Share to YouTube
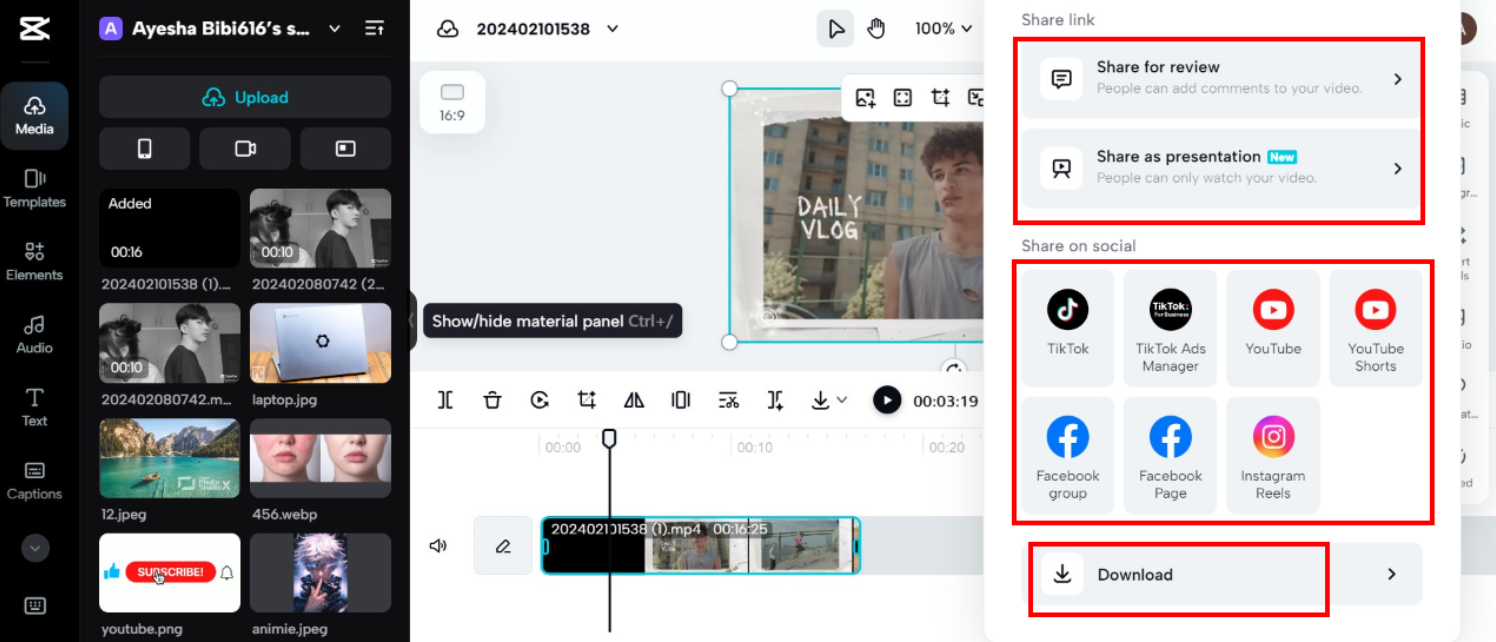 (1273, 327)
